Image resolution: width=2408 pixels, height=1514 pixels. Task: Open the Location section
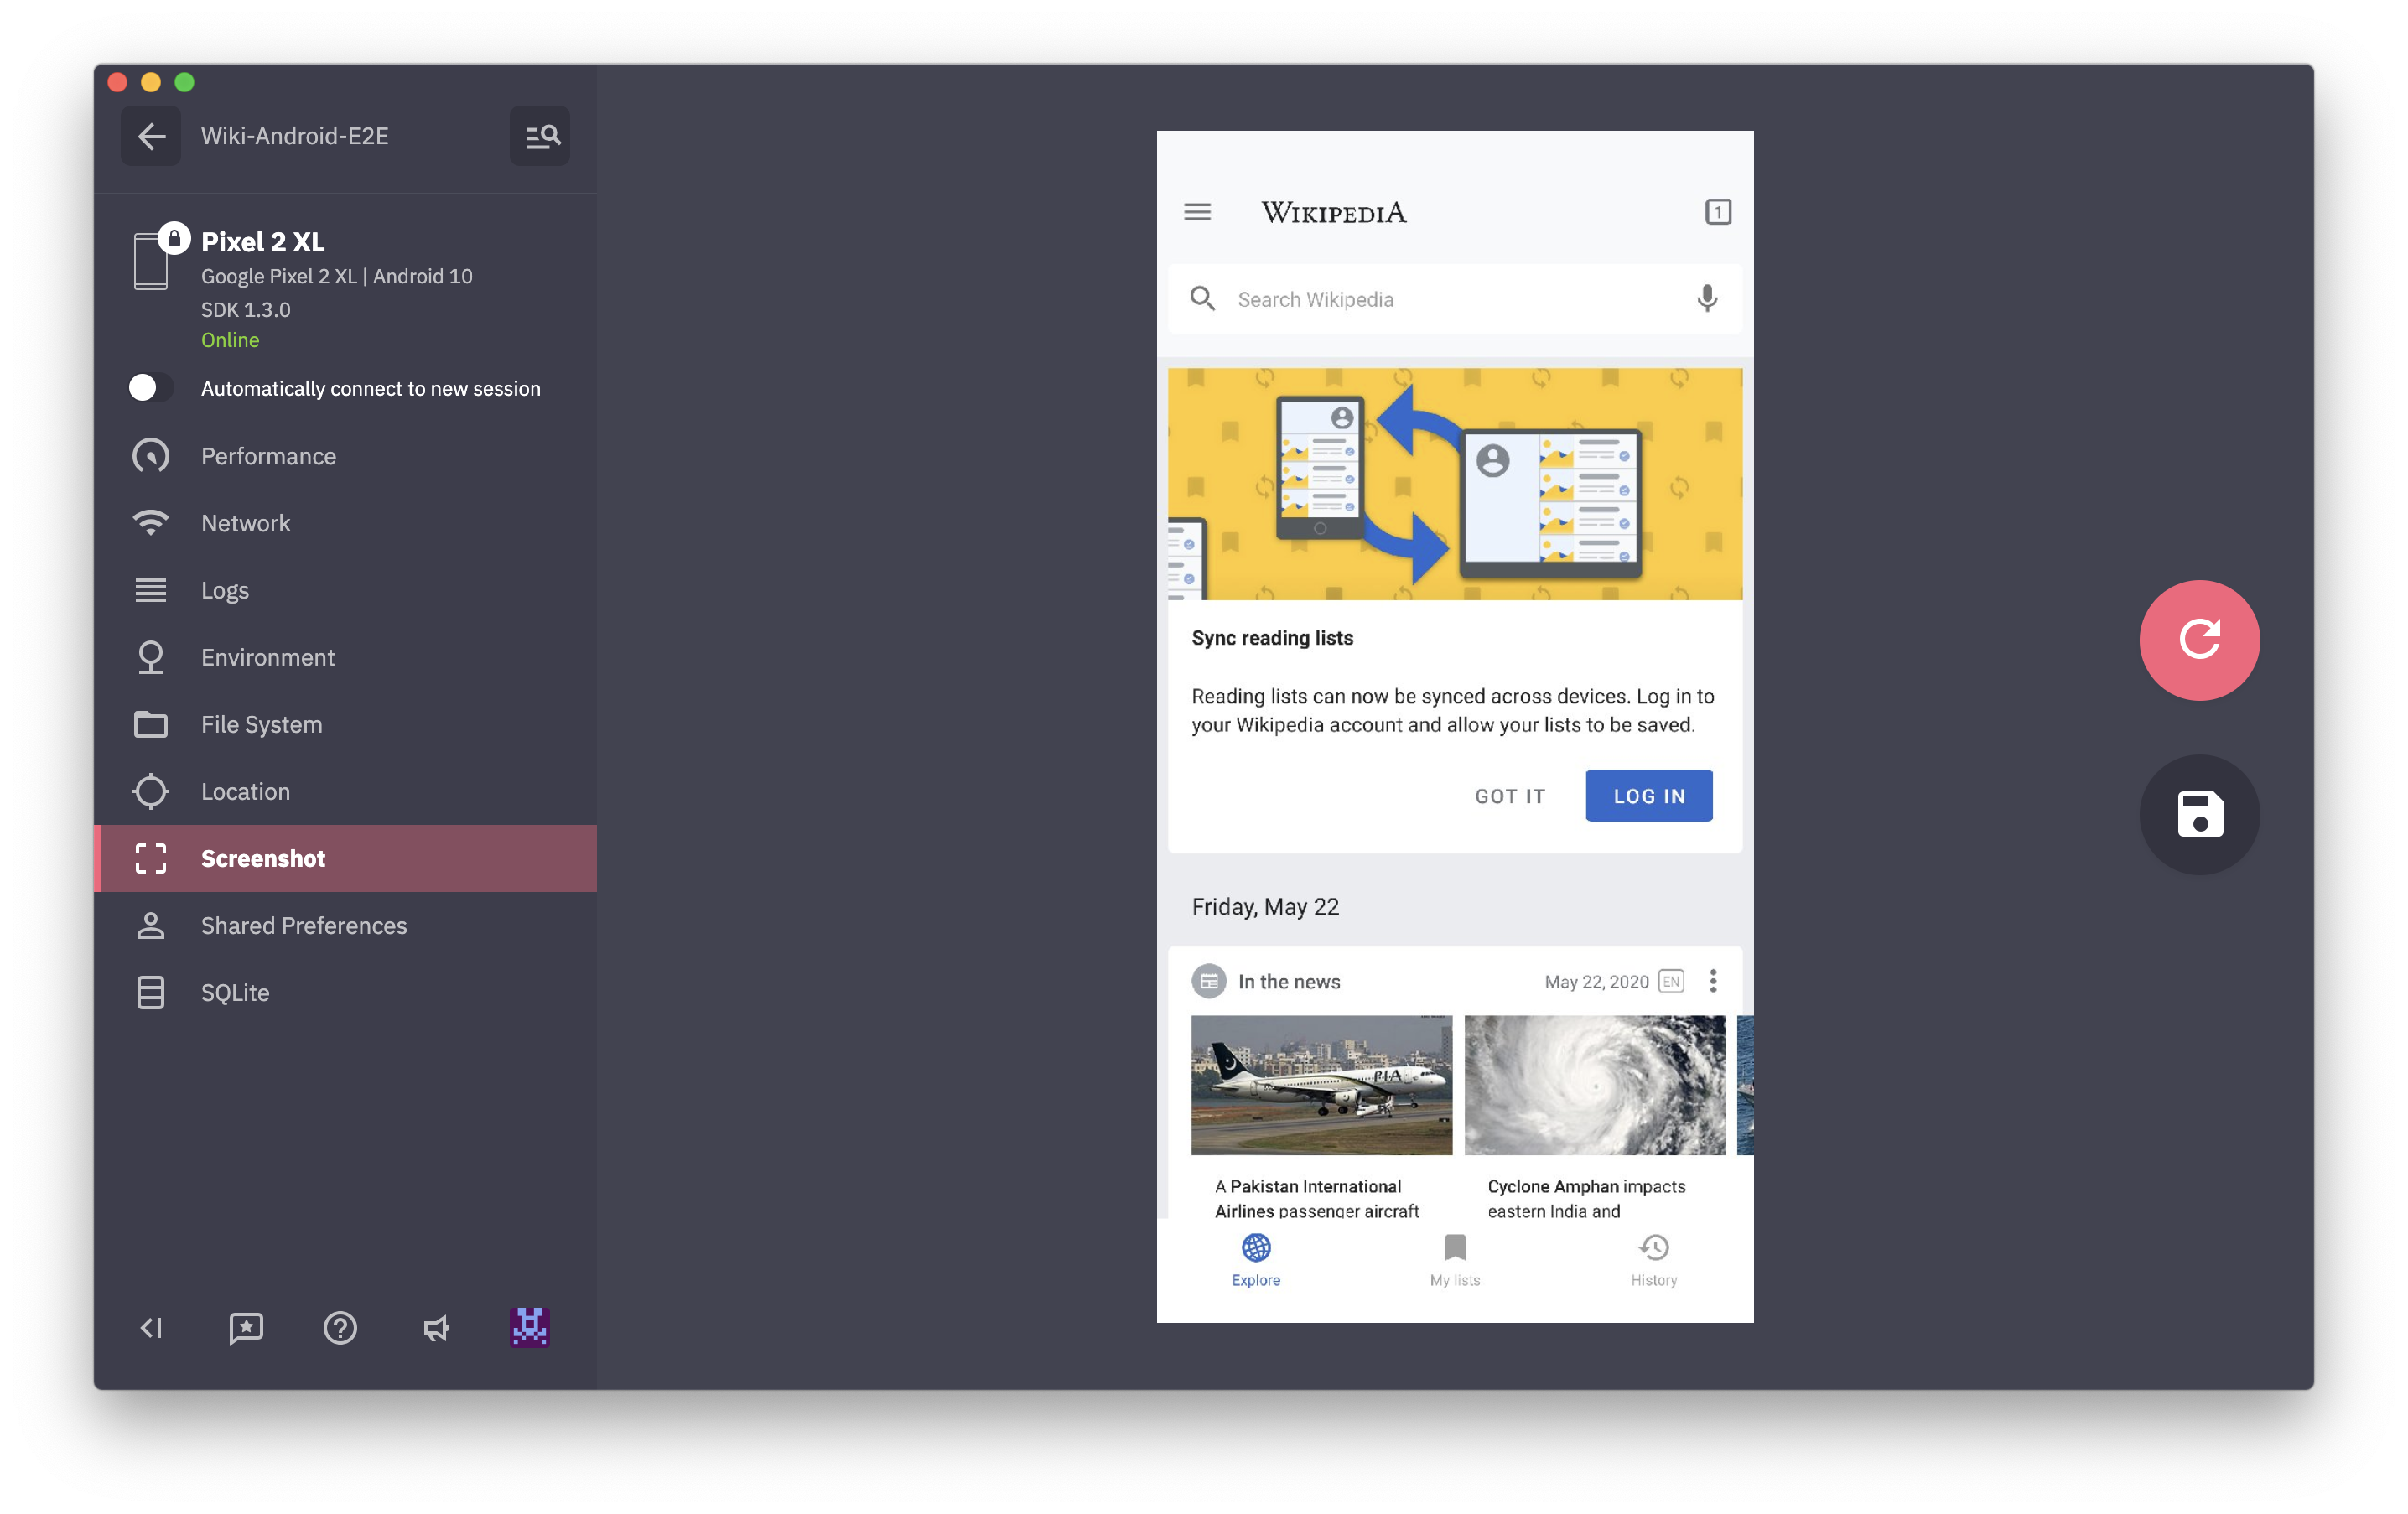(x=245, y=791)
